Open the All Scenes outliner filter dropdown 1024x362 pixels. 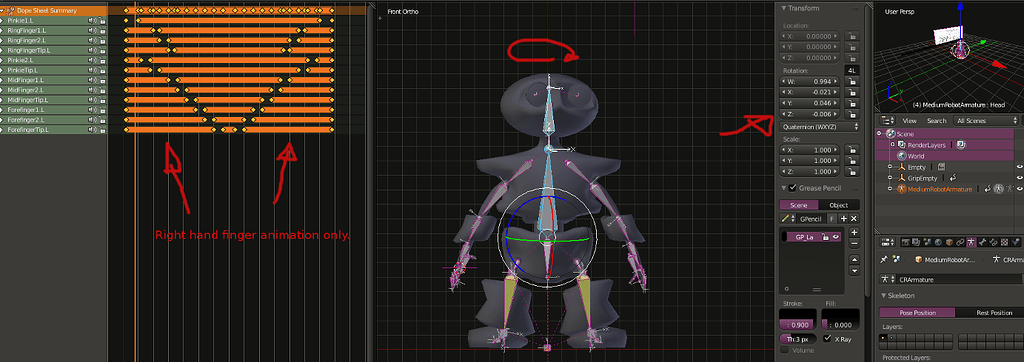pyautogui.click(x=986, y=121)
